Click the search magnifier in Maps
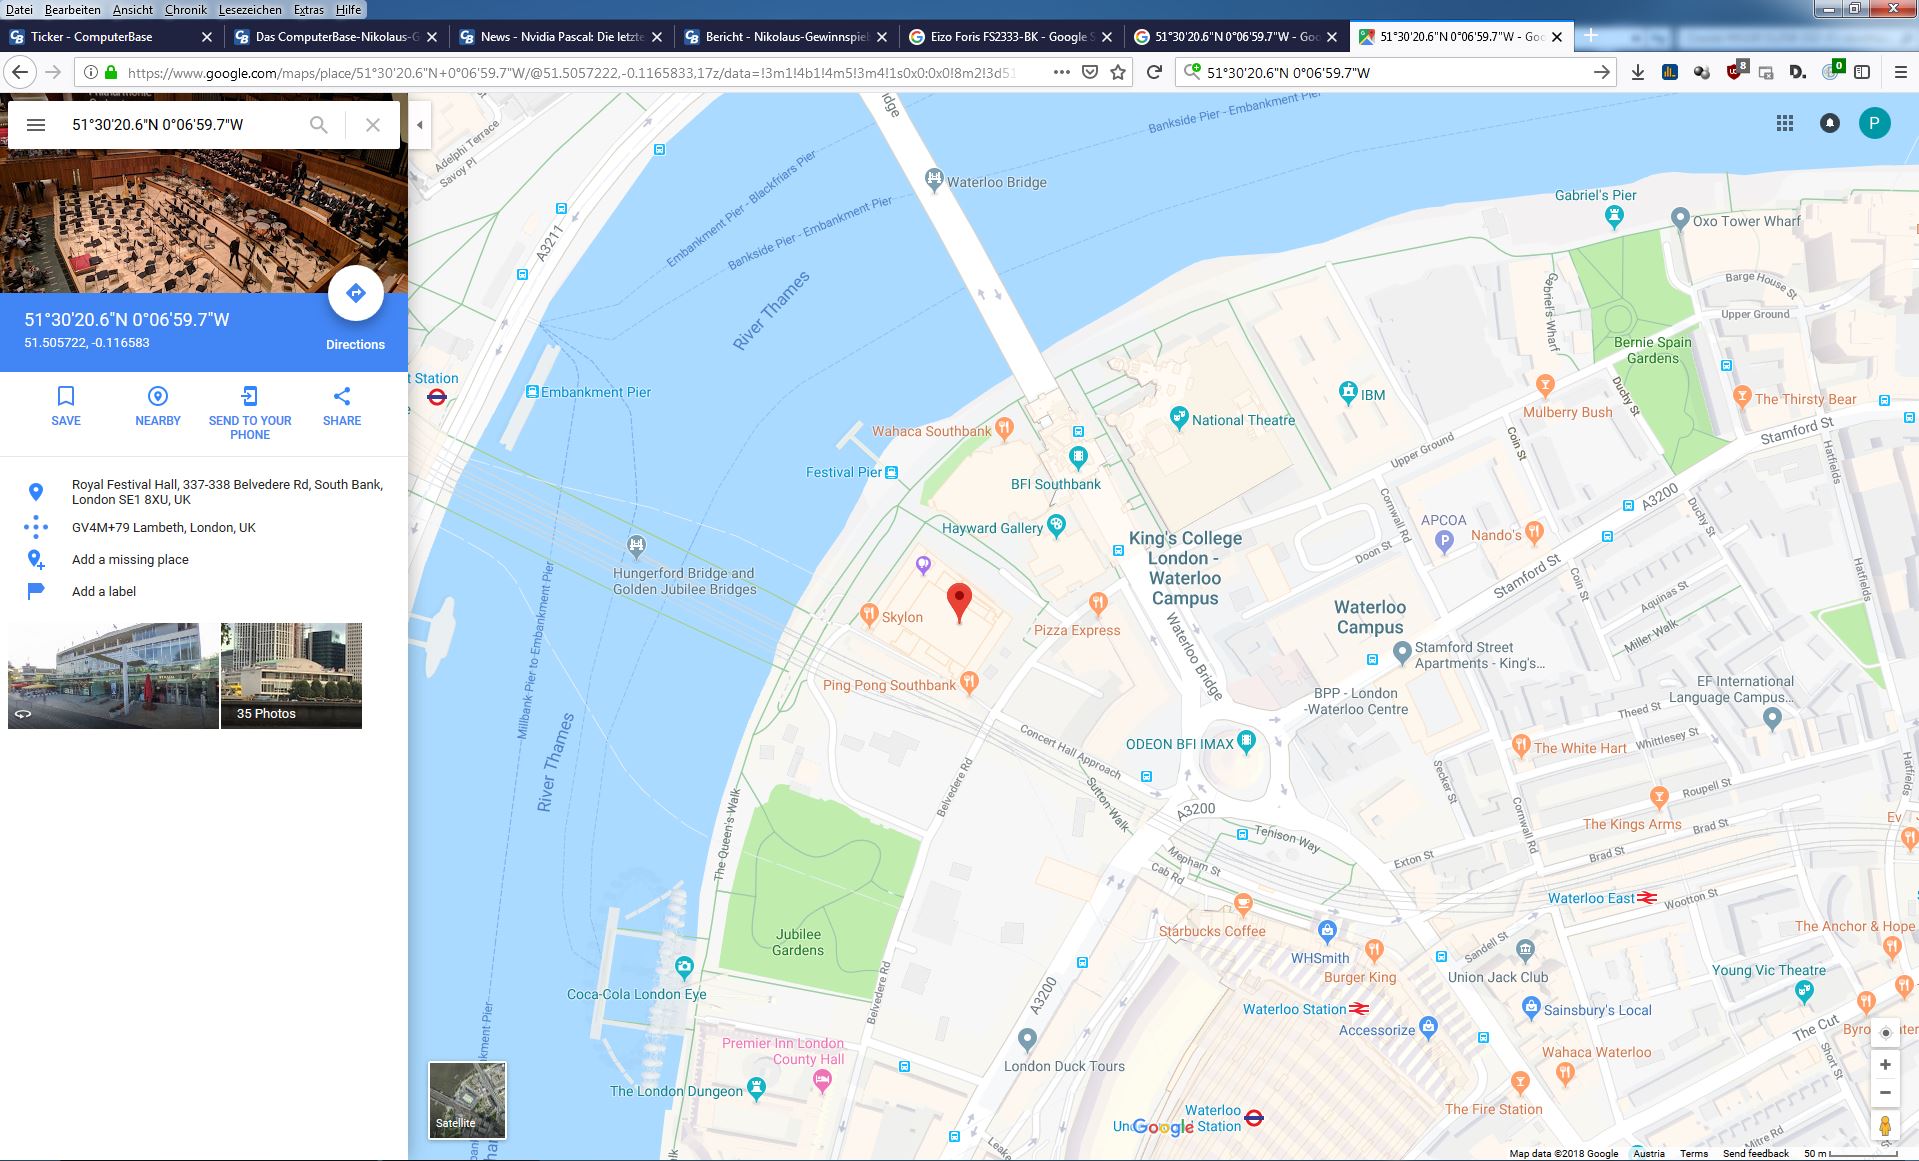 click(318, 125)
